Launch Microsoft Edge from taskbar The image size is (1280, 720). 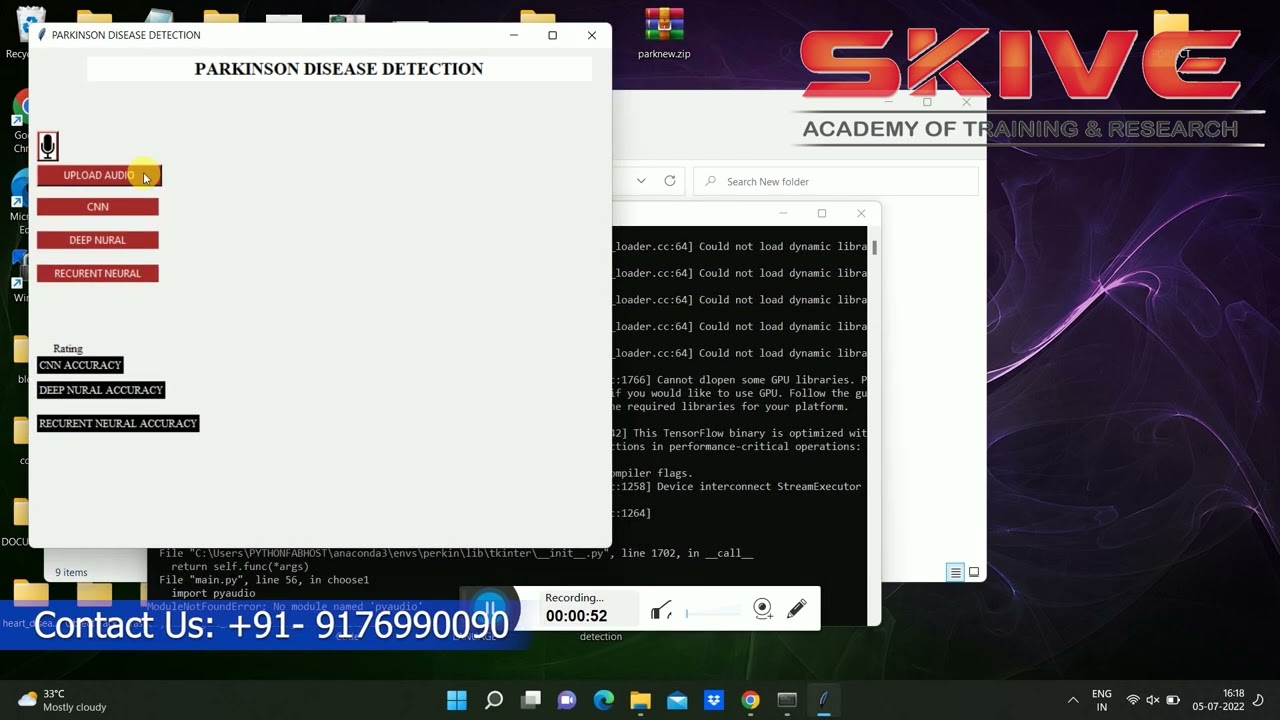(604, 700)
